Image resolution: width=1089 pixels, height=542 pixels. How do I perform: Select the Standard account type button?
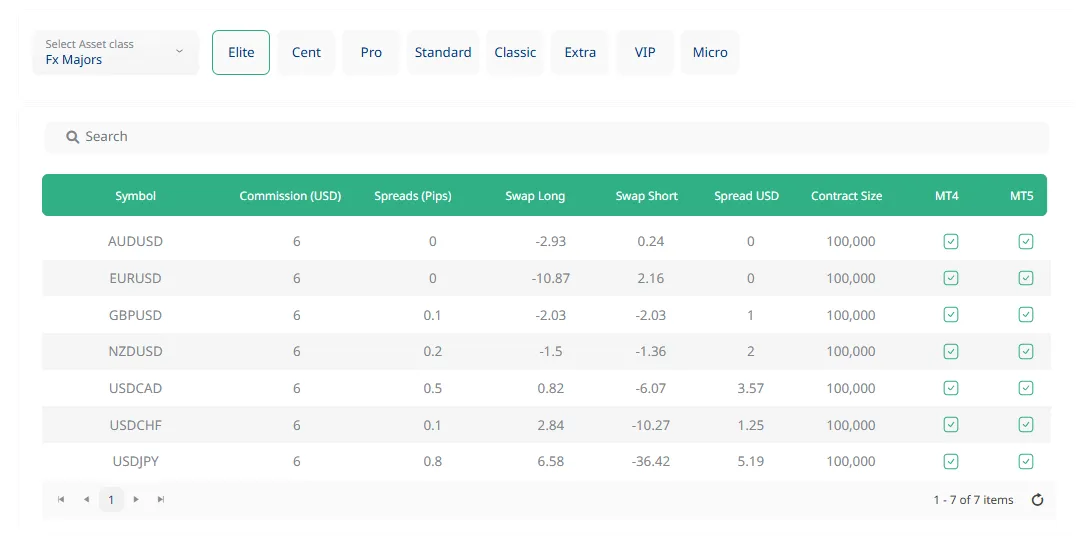[443, 52]
